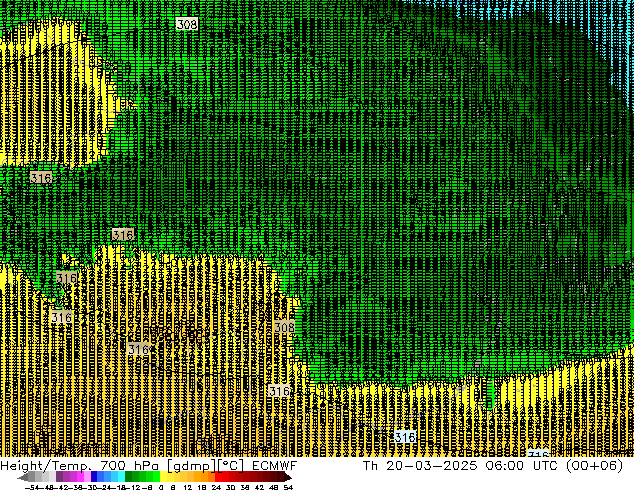Image resolution: width=634 pixels, height=490 pixels.
Task: Click the 308 contour label with tan background
Action: (284, 327)
